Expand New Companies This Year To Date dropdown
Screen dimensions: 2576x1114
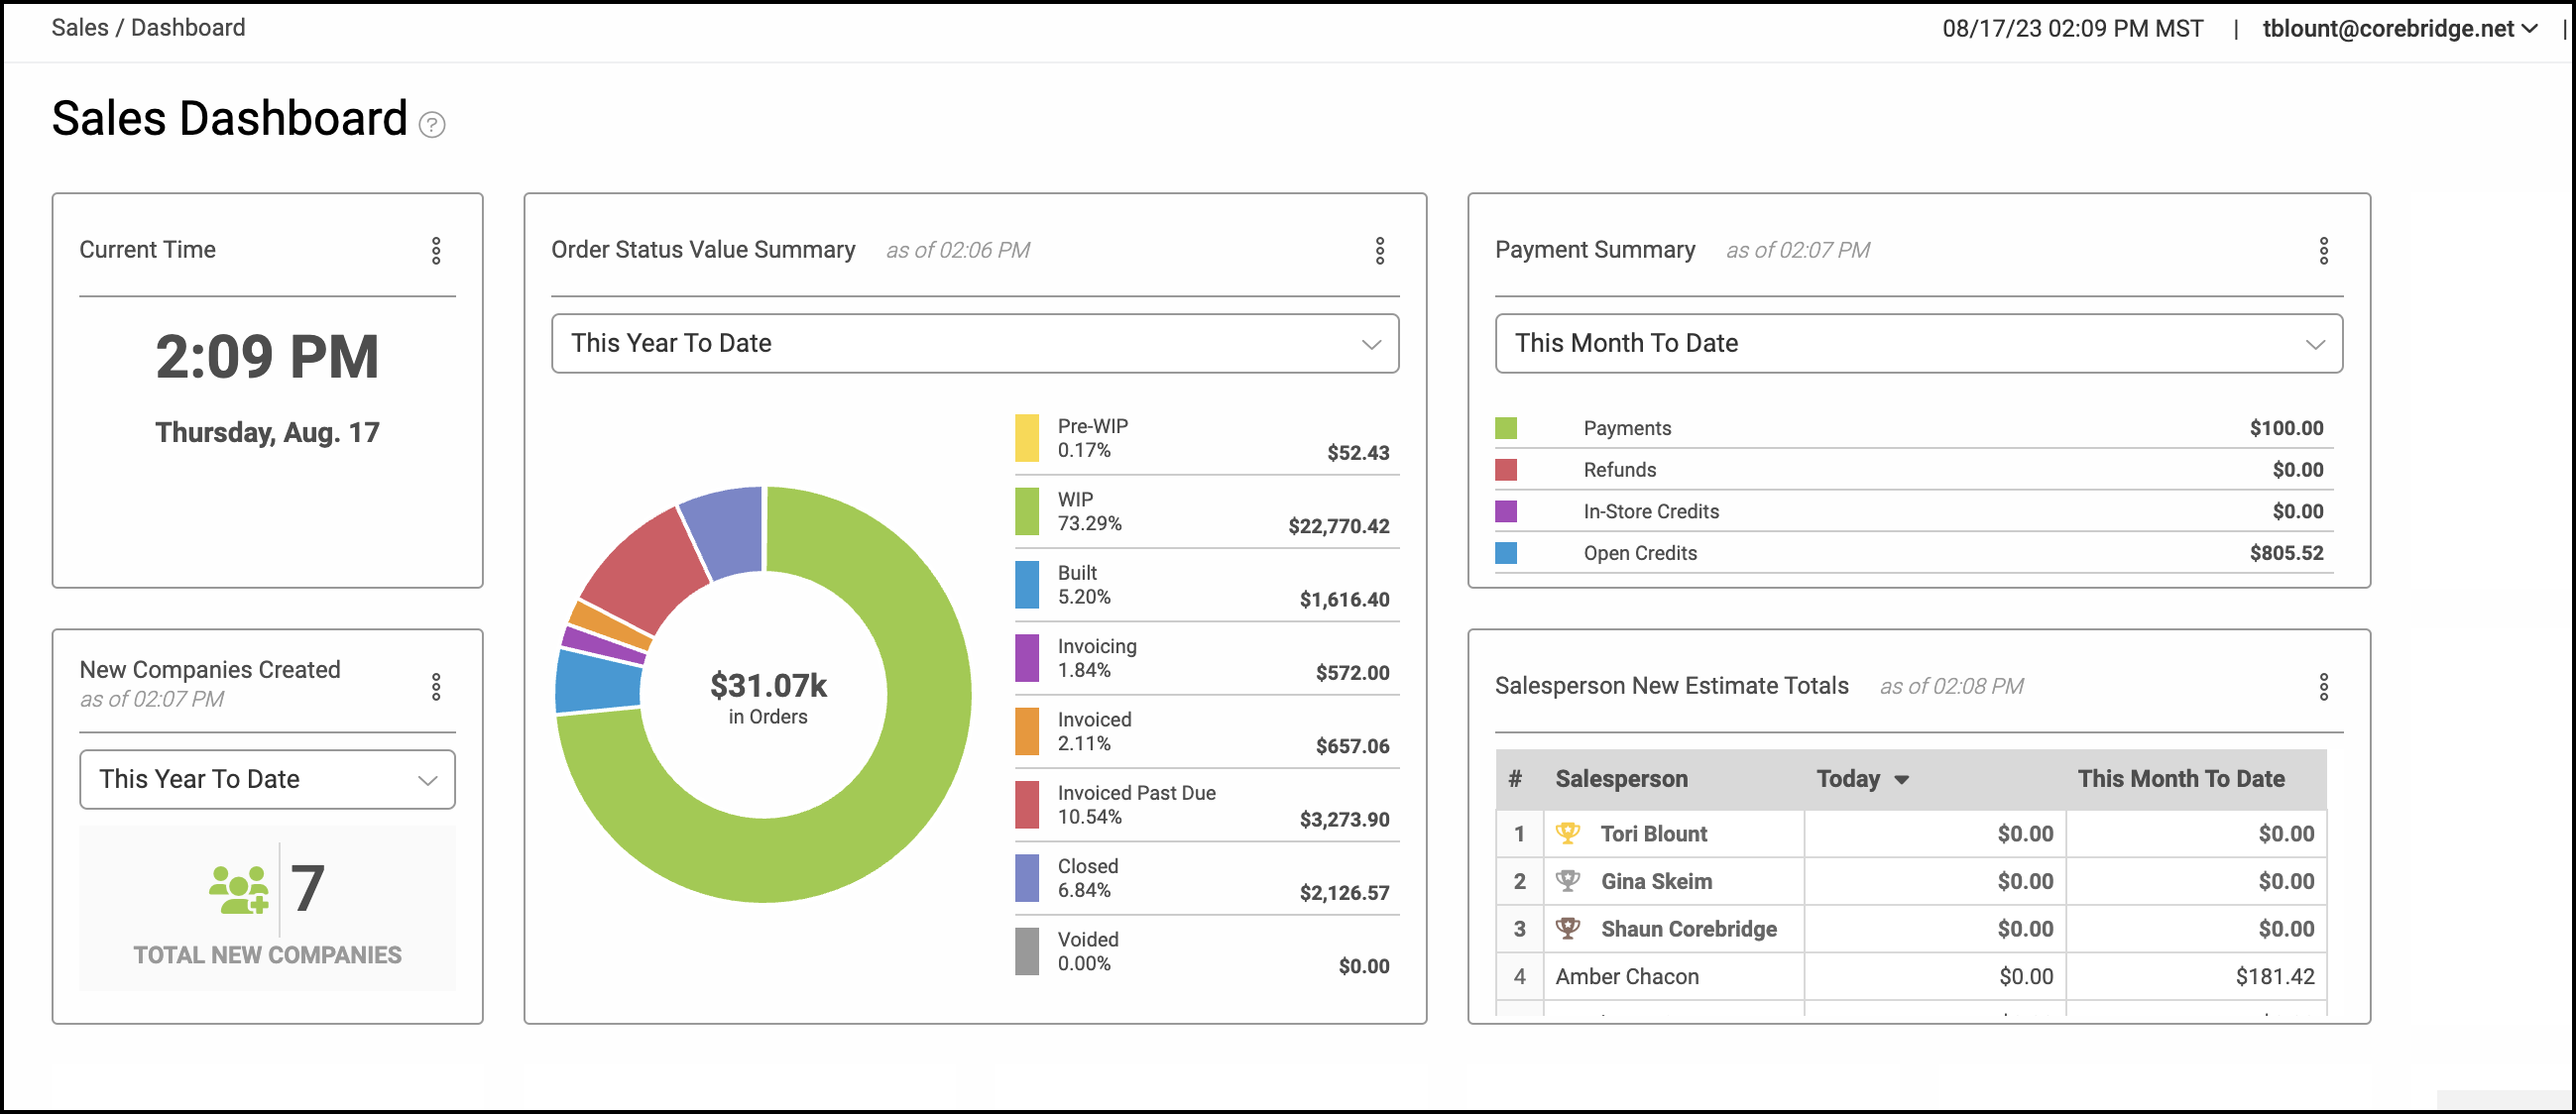pyautogui.click(x=267, y=779)
